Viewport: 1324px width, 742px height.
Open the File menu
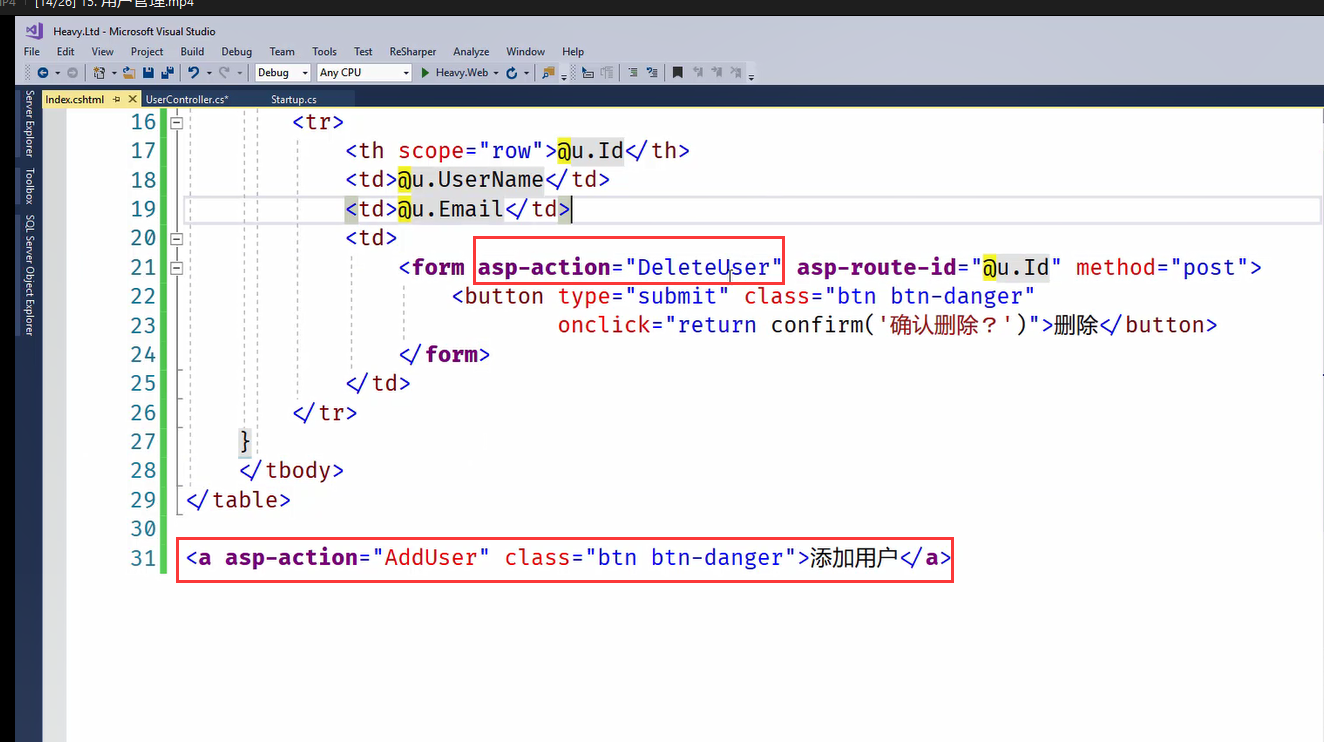(x=32, y=52)
